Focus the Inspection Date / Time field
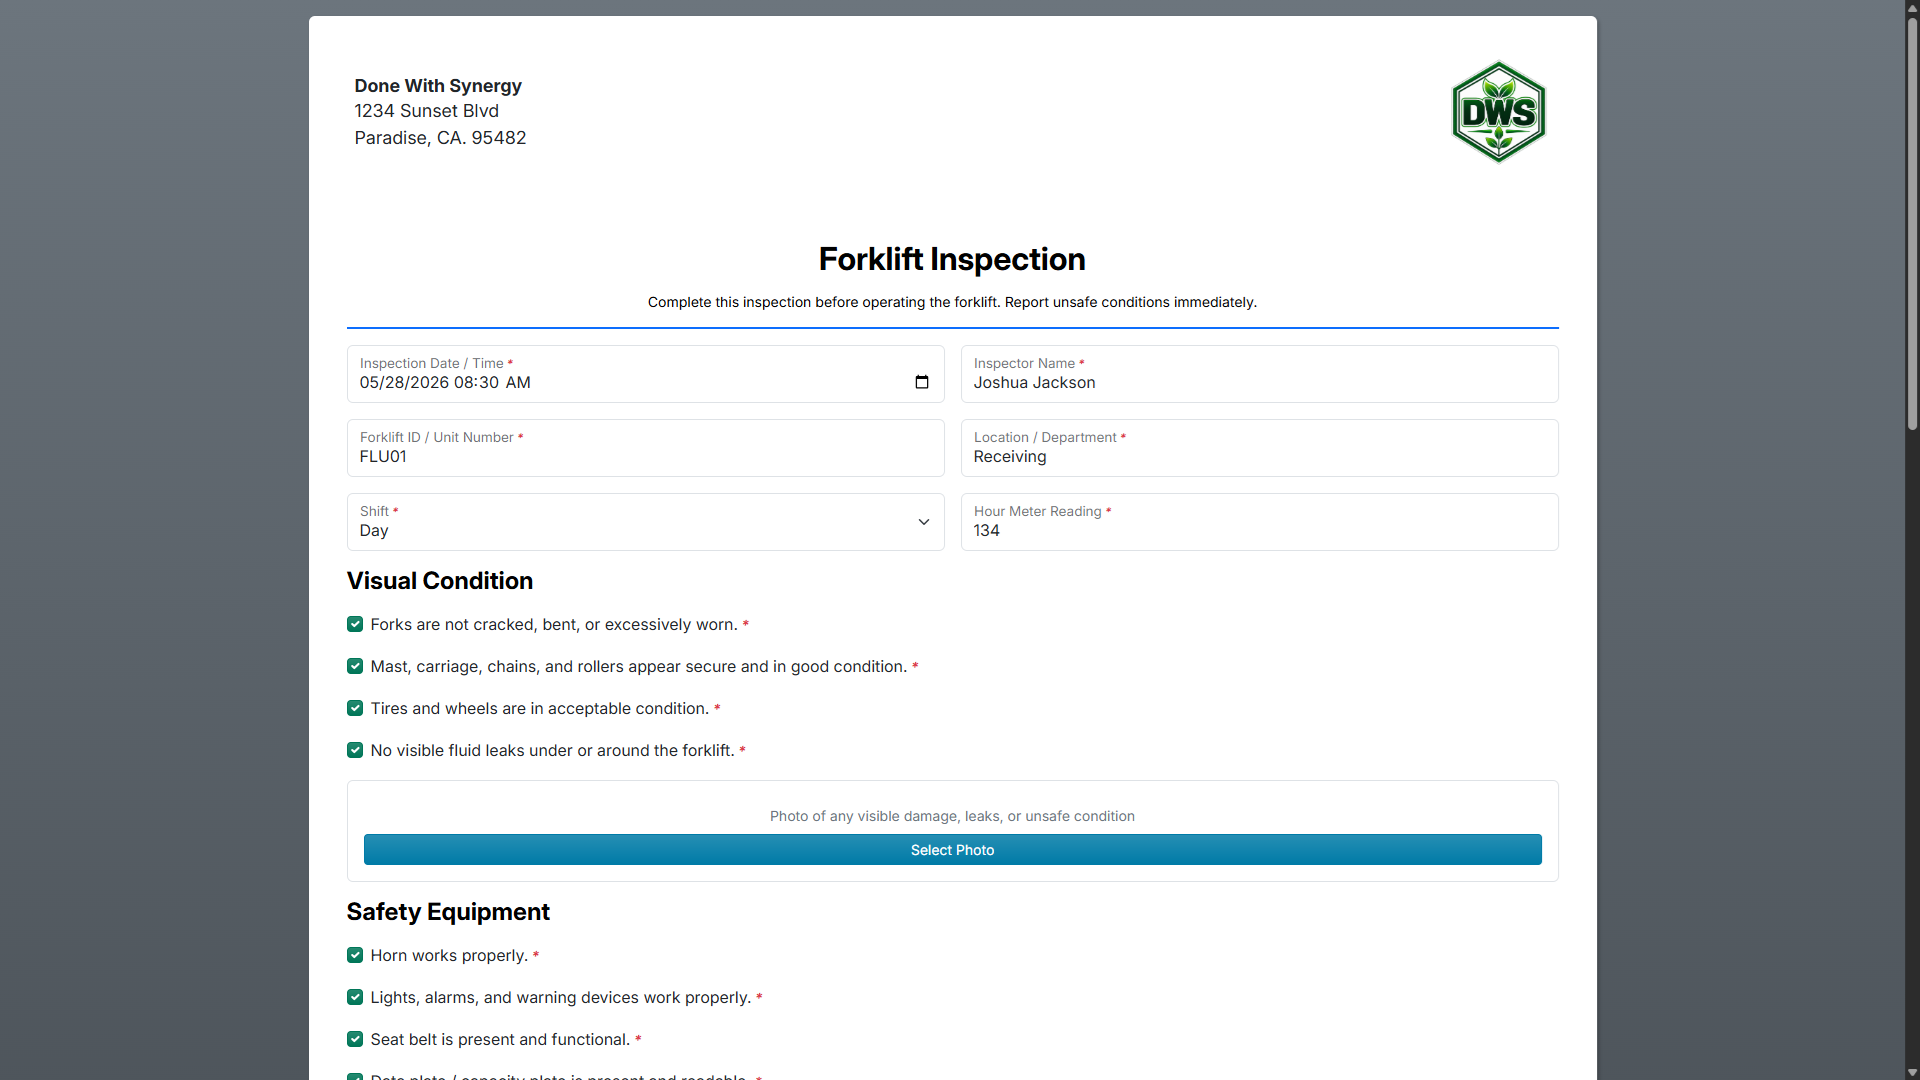This screenshot has width=1920, height=1080. [646, 374]
